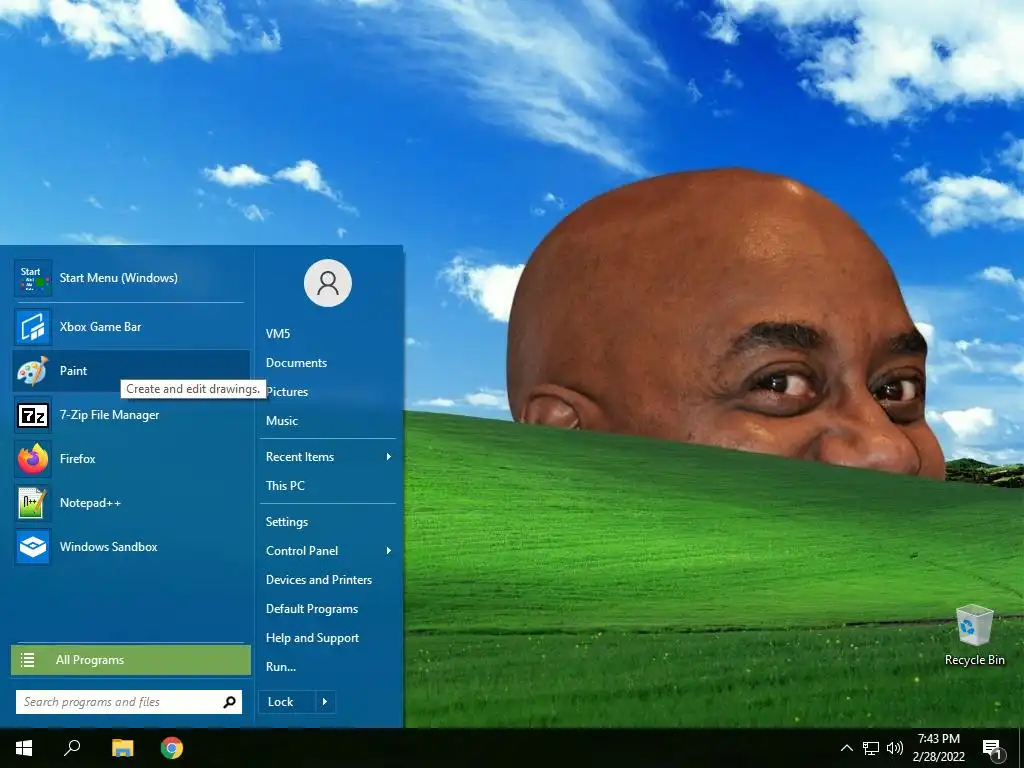Open the arrow next to Lock for power options
Screen dimensions: 1024x768
325,702
